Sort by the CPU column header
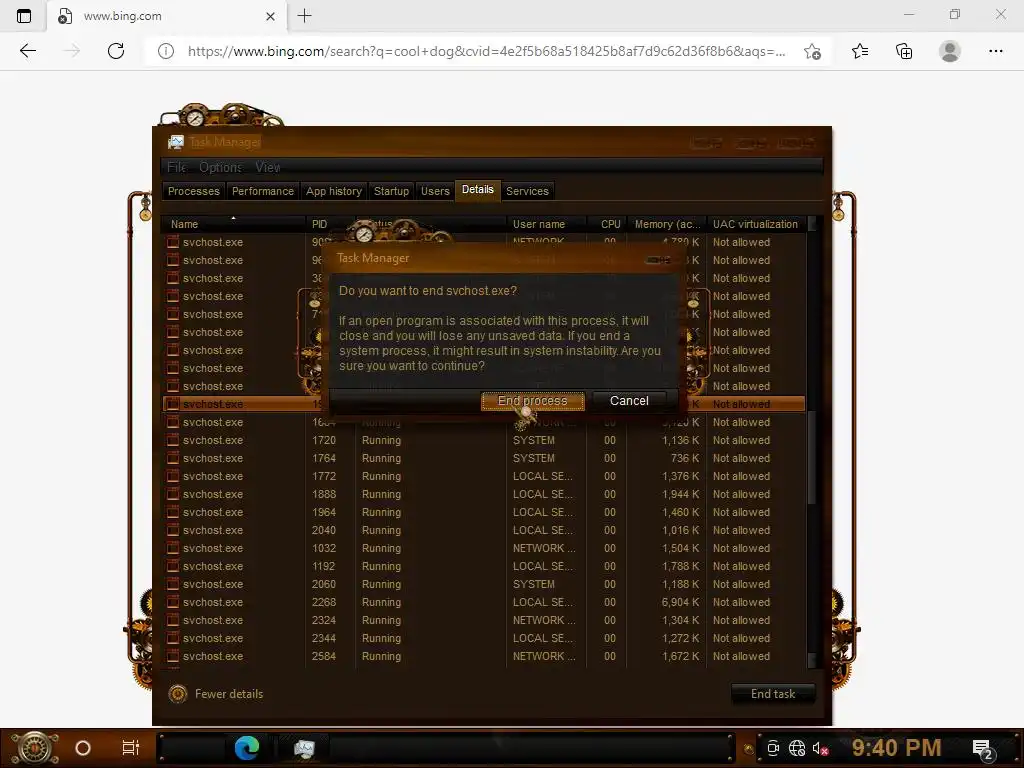This screenshot has width=1024, height=768. [x=607, y=224]
